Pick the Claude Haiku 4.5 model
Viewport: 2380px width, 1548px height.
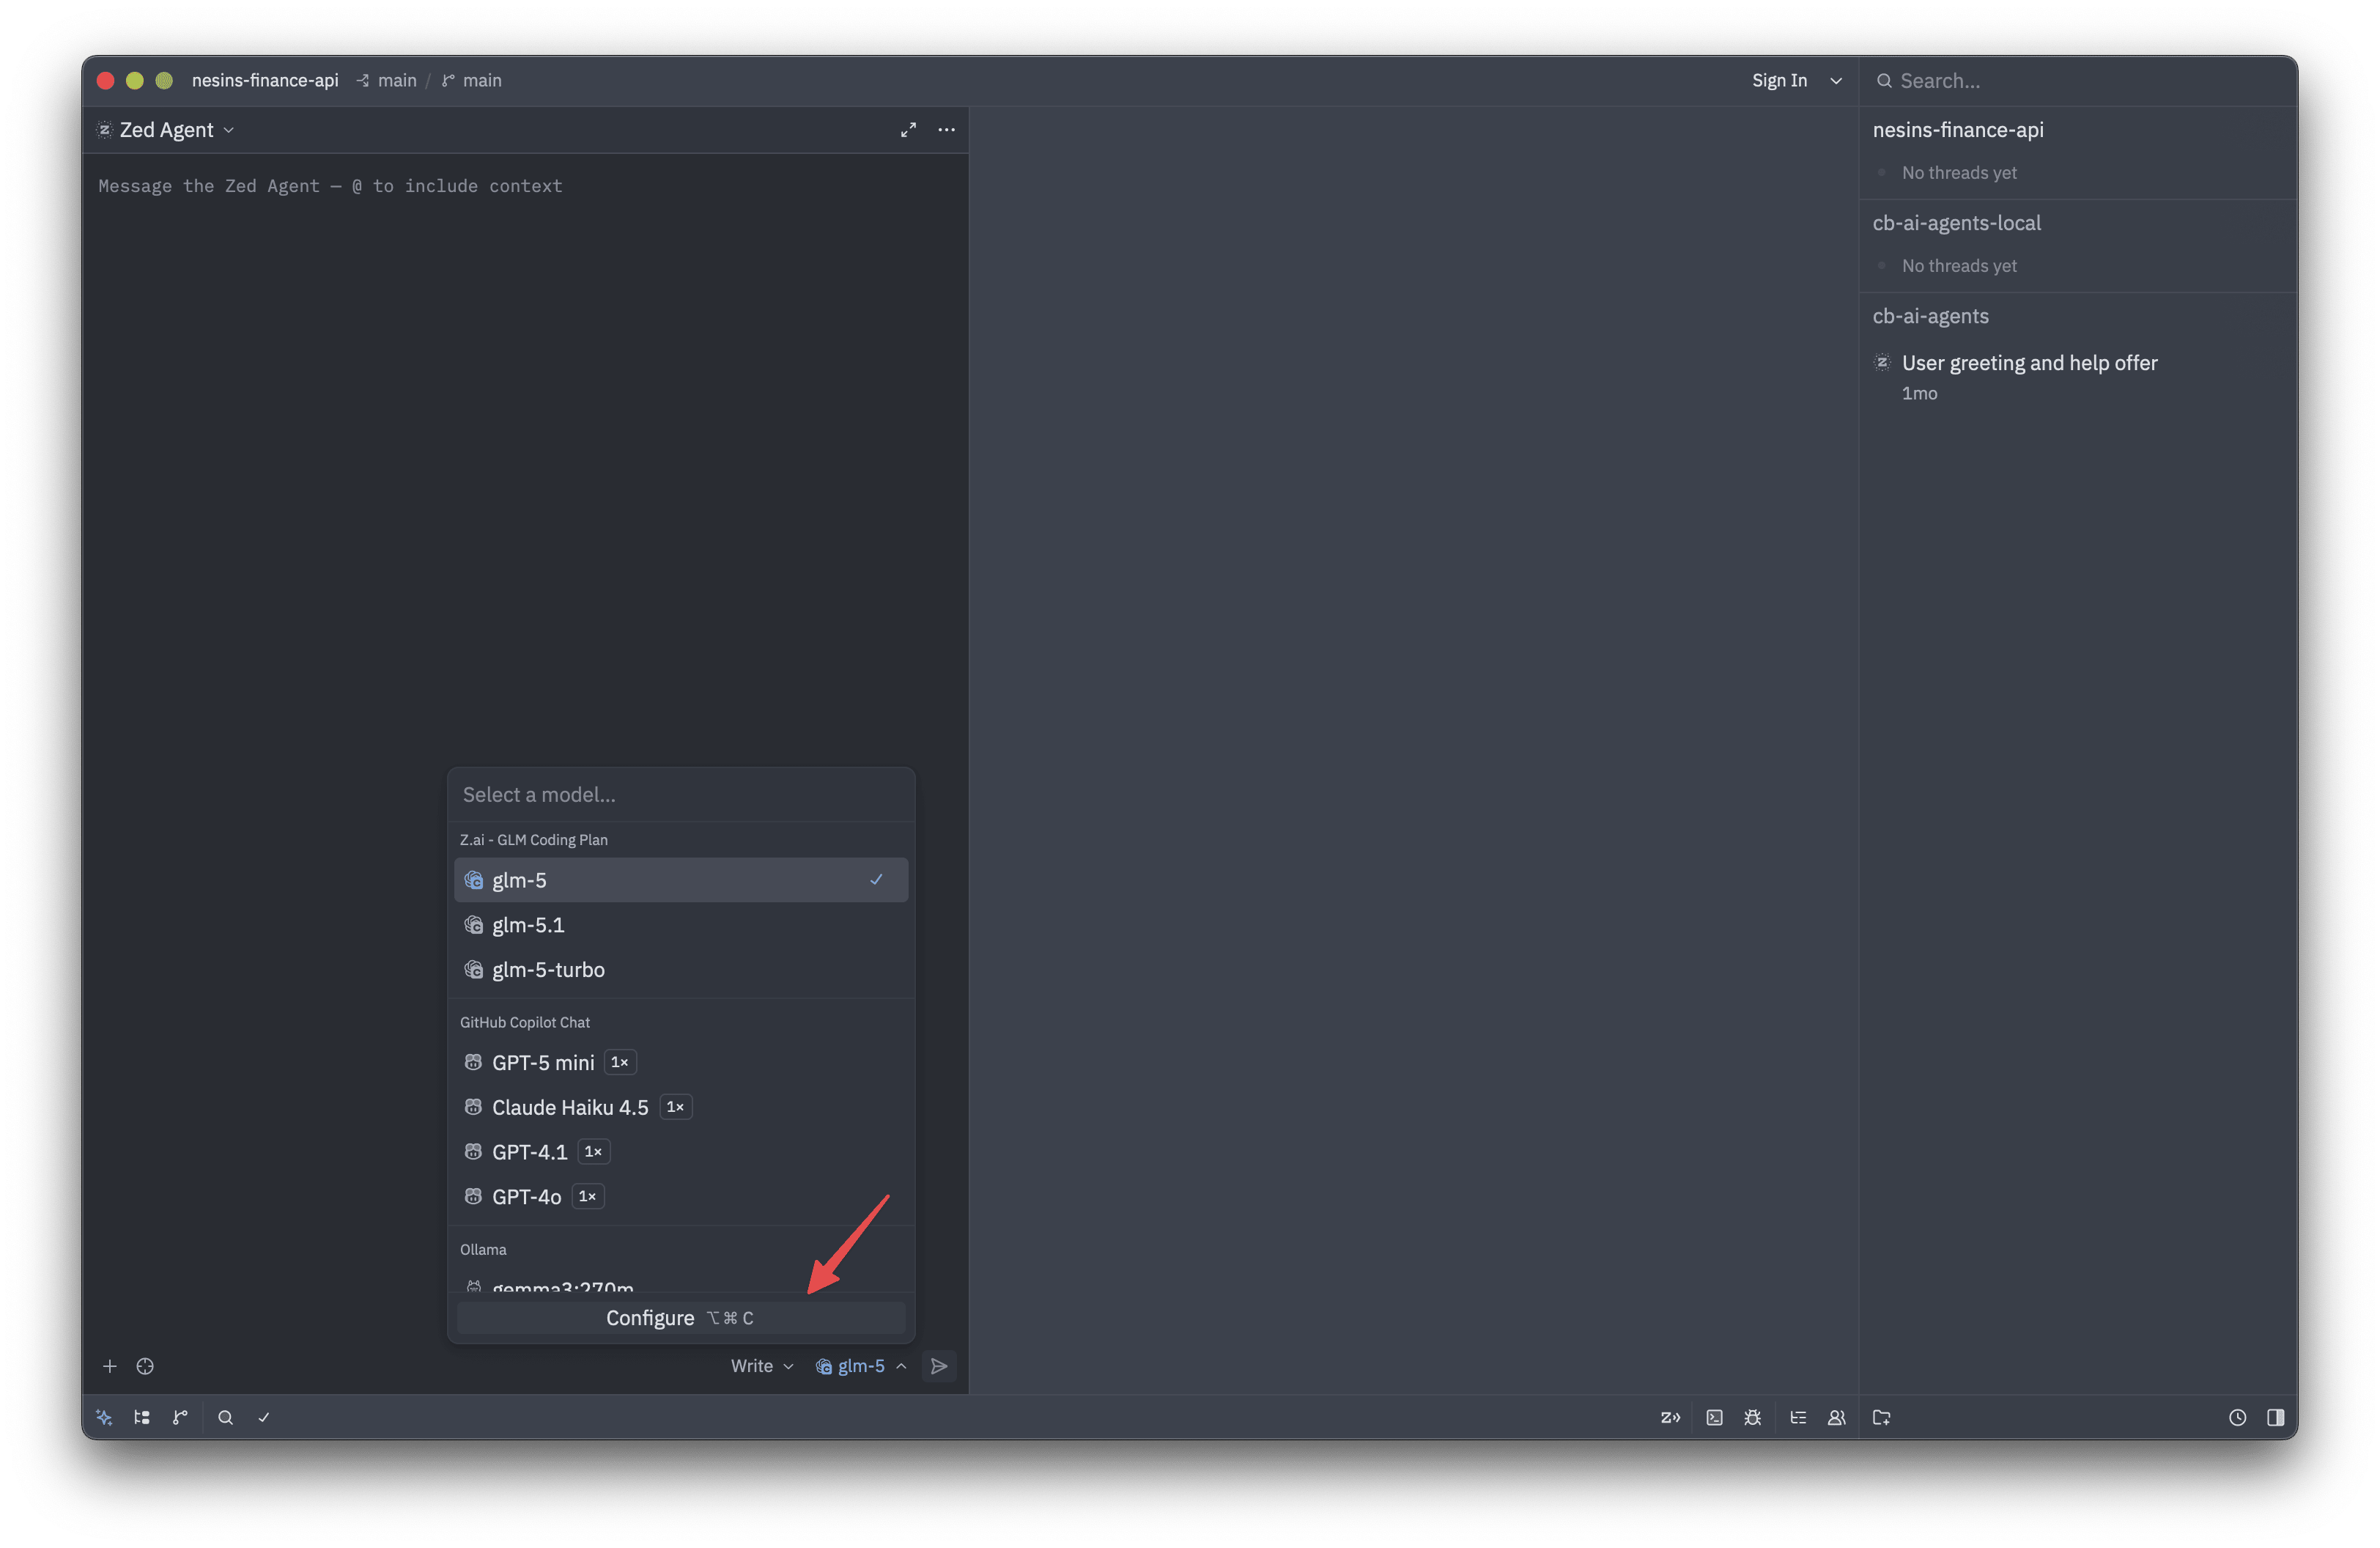click(x=681, y=1107)
